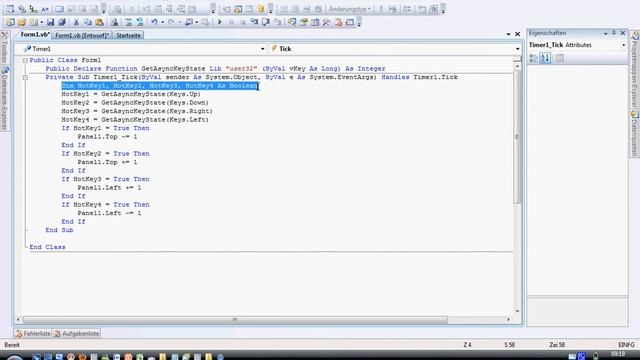Screen dimensions: 640x360
Task: Click the uncomment lines icon
Action: (x=140, y=22)
